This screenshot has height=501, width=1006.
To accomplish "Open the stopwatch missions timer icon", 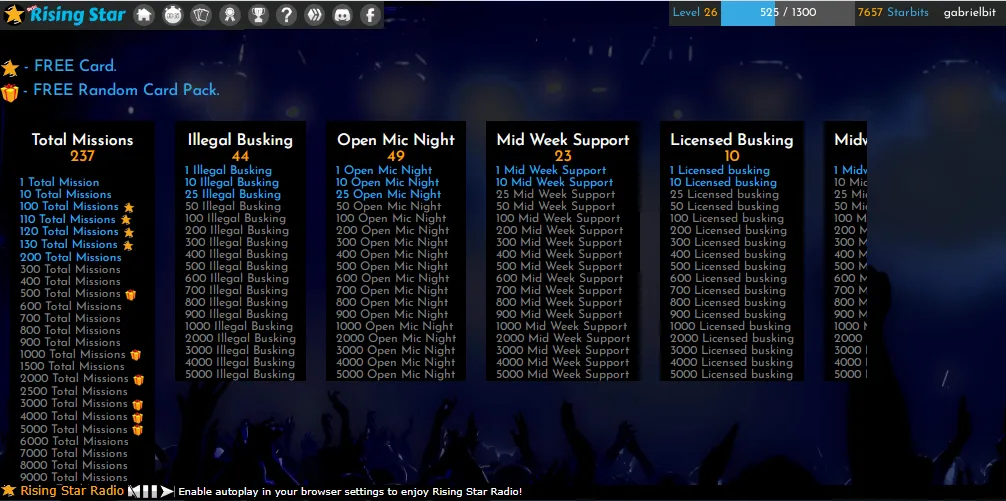I will (173, 15).
